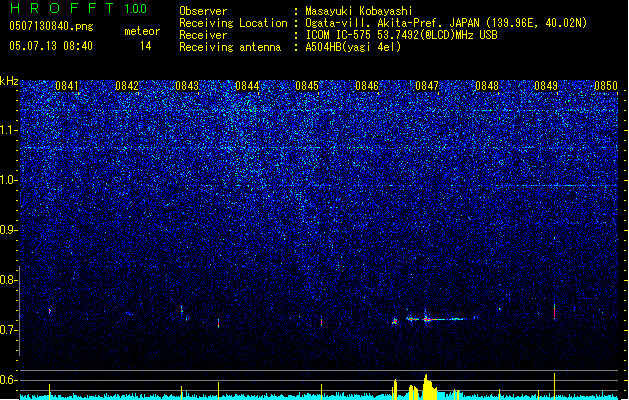
Task: Click the tall red echo spike near 0849
Action: tap(554, 311)
